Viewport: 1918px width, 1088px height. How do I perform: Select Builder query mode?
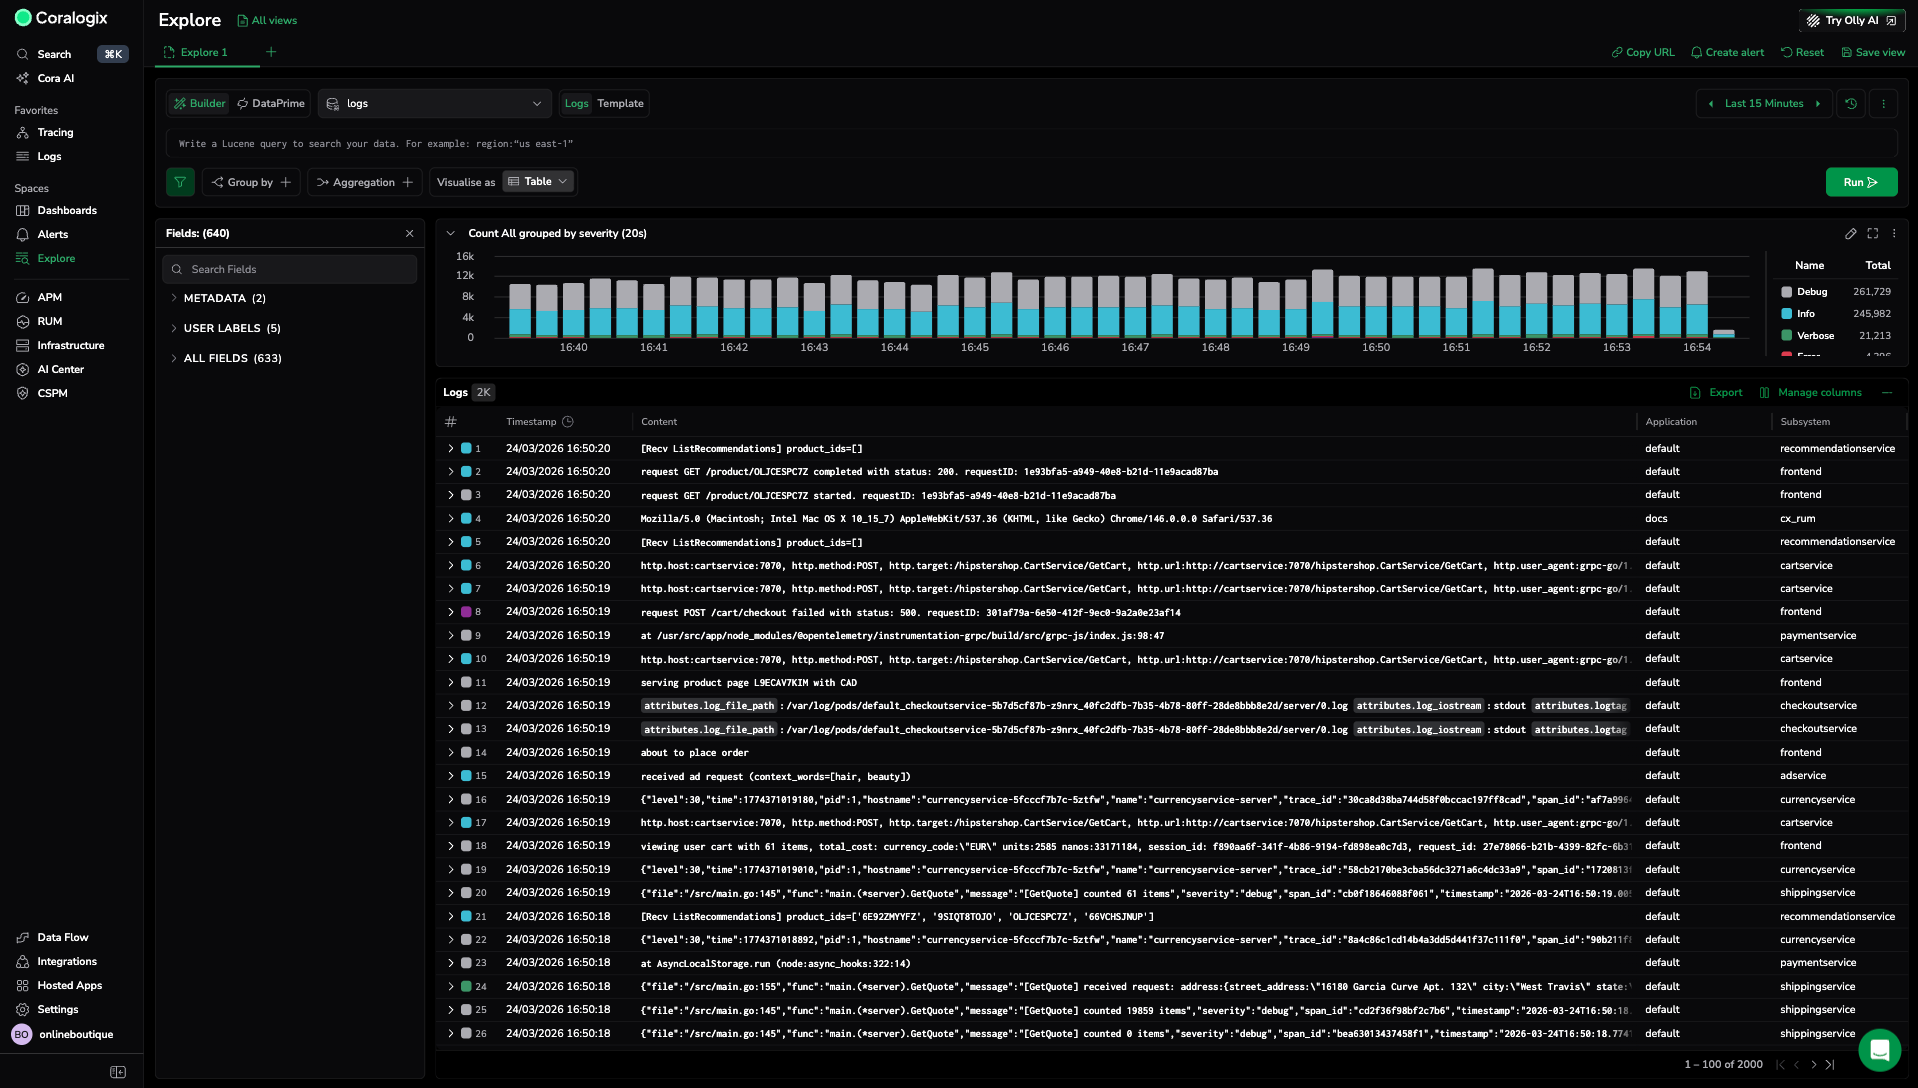pos(199,104)
